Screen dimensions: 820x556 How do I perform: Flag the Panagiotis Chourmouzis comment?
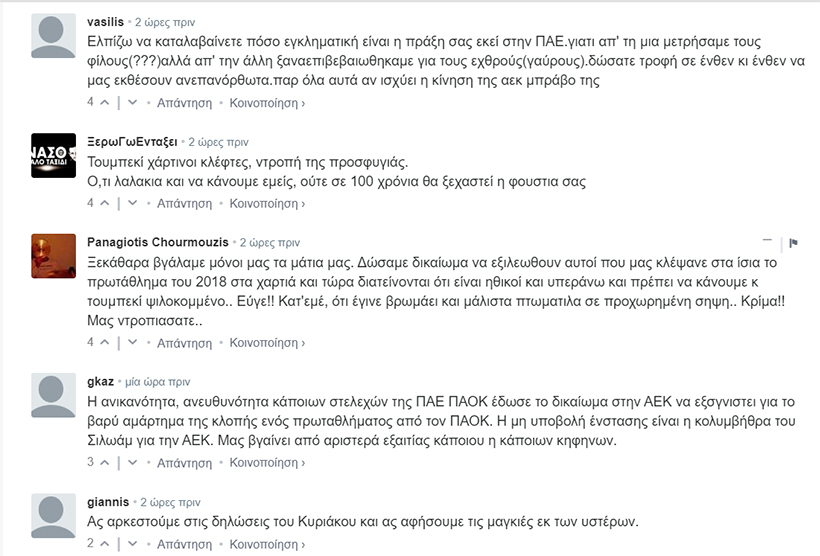pyautogui.click(x=793, y=242)
